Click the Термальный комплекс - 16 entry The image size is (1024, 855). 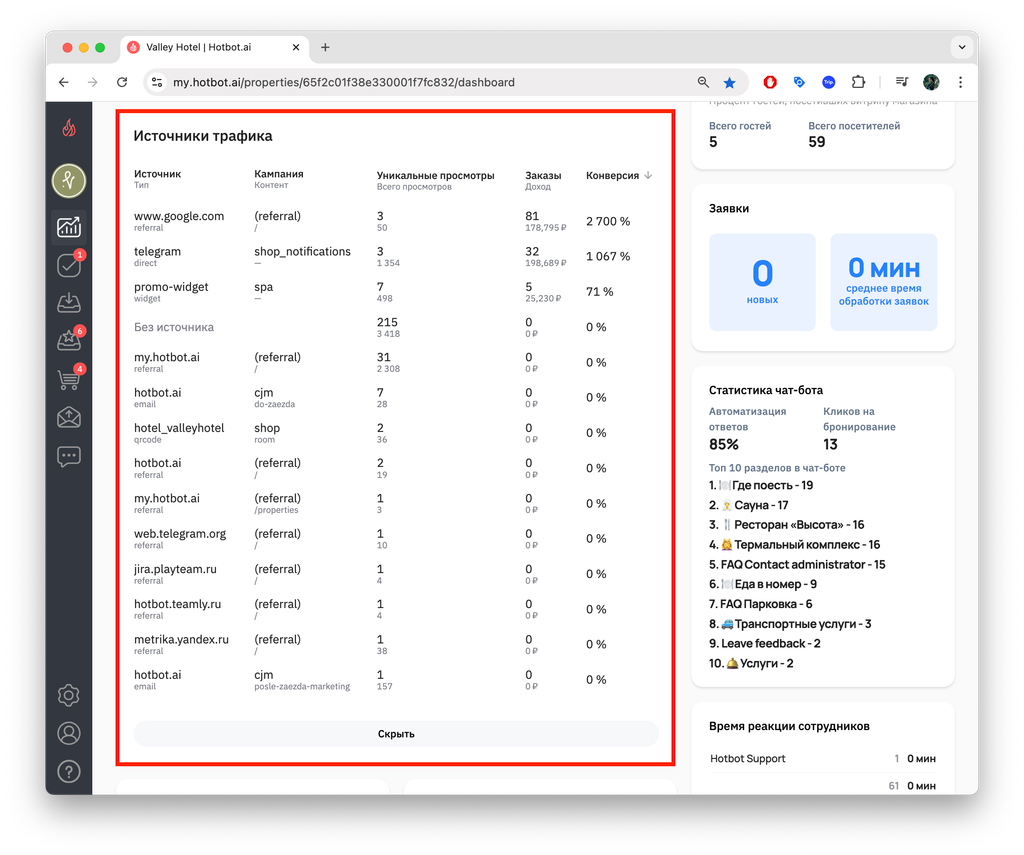coord(795,544)
